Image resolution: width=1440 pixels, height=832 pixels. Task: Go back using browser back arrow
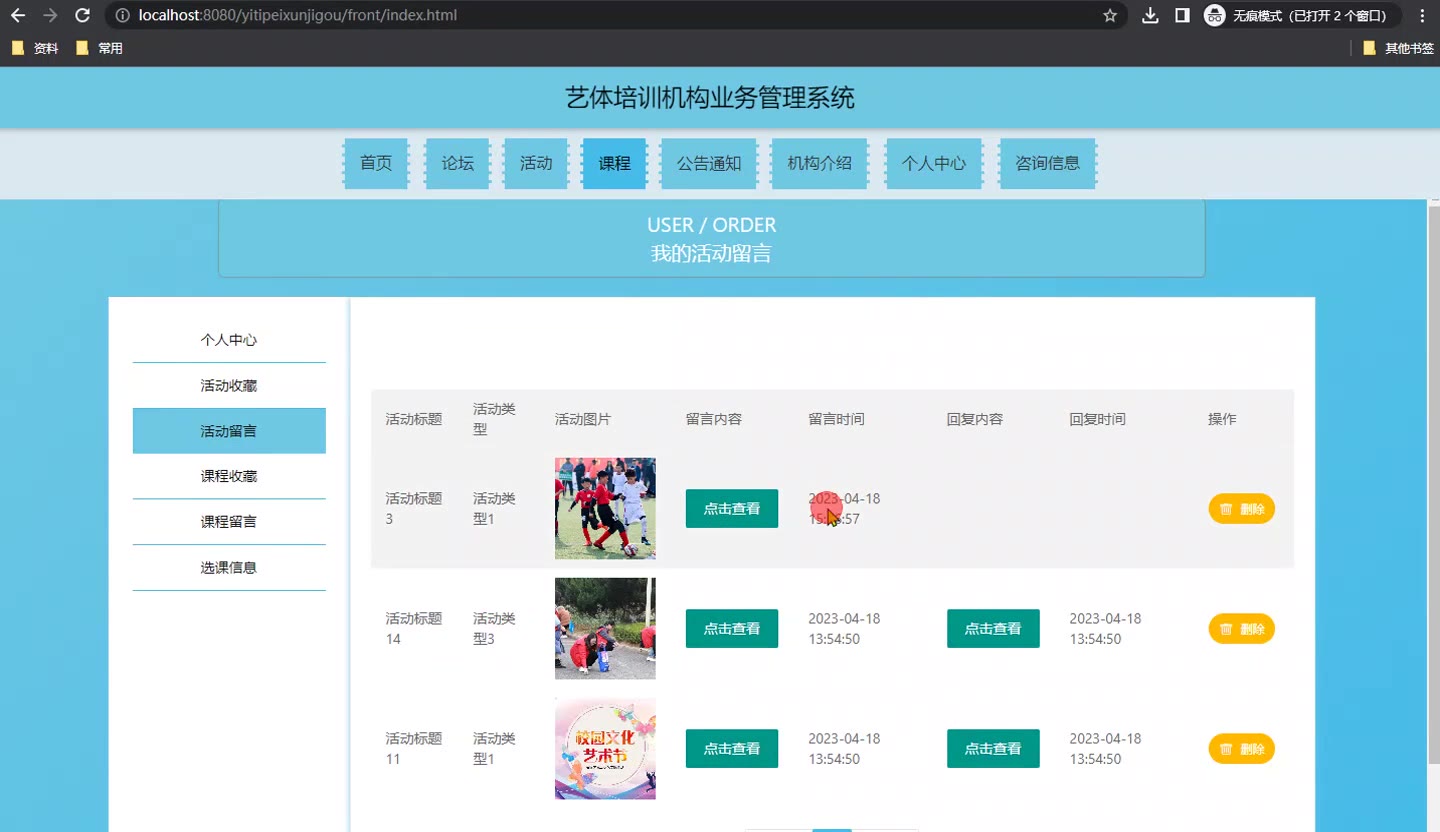click(x=17, y=15)
